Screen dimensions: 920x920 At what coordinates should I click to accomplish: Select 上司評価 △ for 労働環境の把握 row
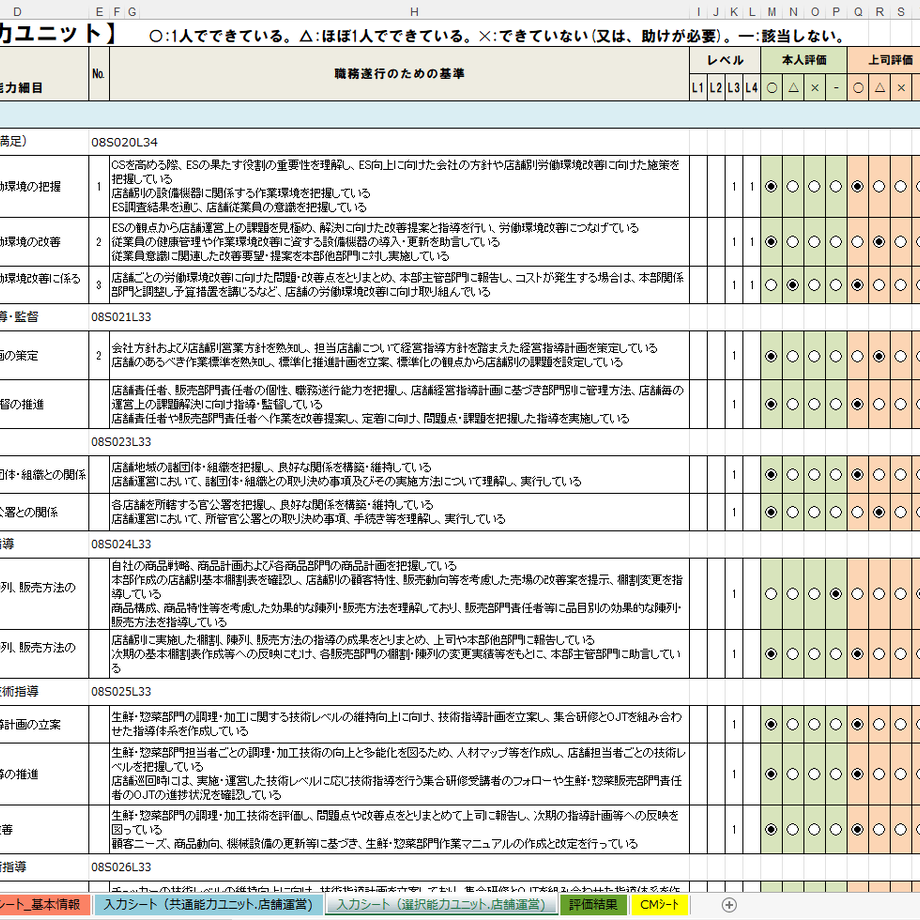[x=879, y=187]
